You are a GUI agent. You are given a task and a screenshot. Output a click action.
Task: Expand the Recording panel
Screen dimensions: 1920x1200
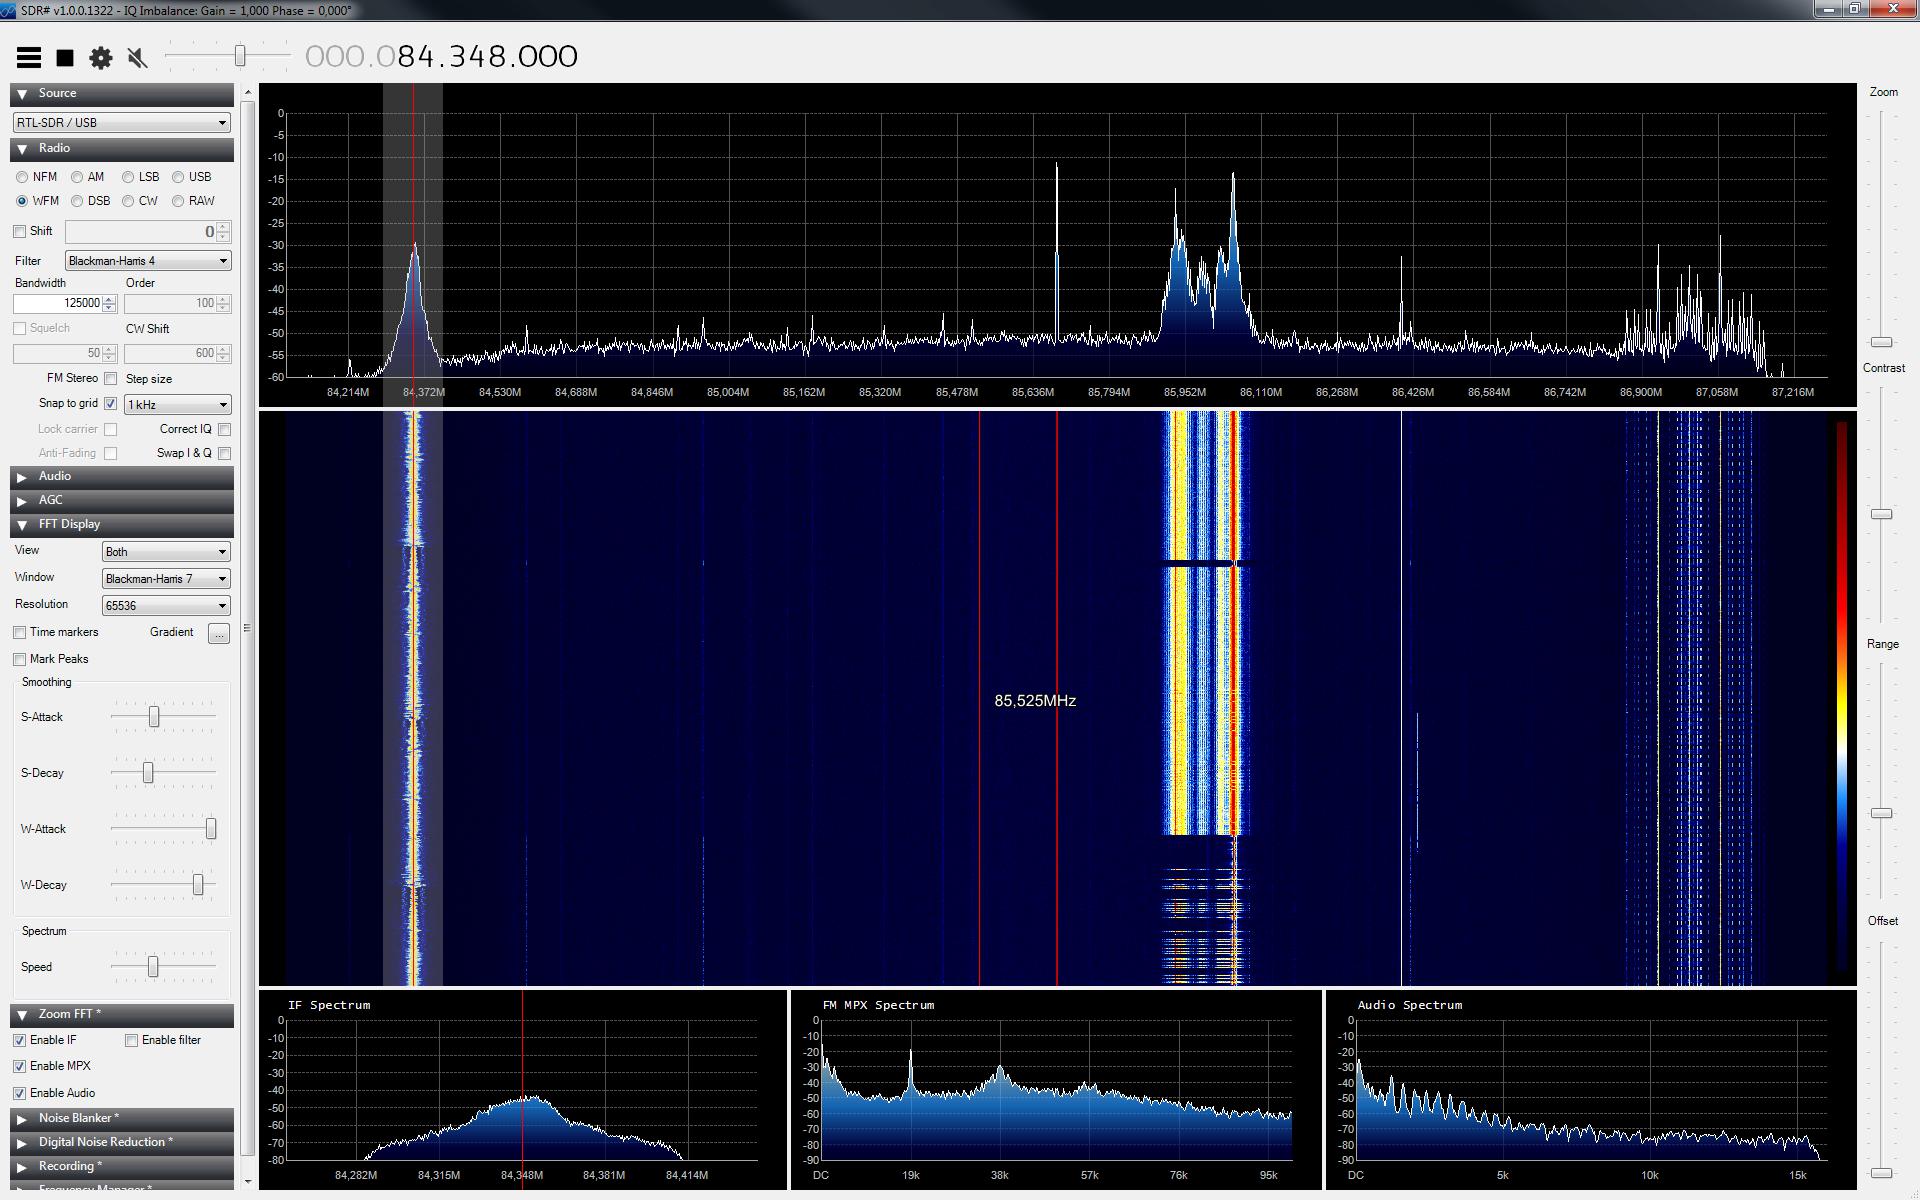122,1166
